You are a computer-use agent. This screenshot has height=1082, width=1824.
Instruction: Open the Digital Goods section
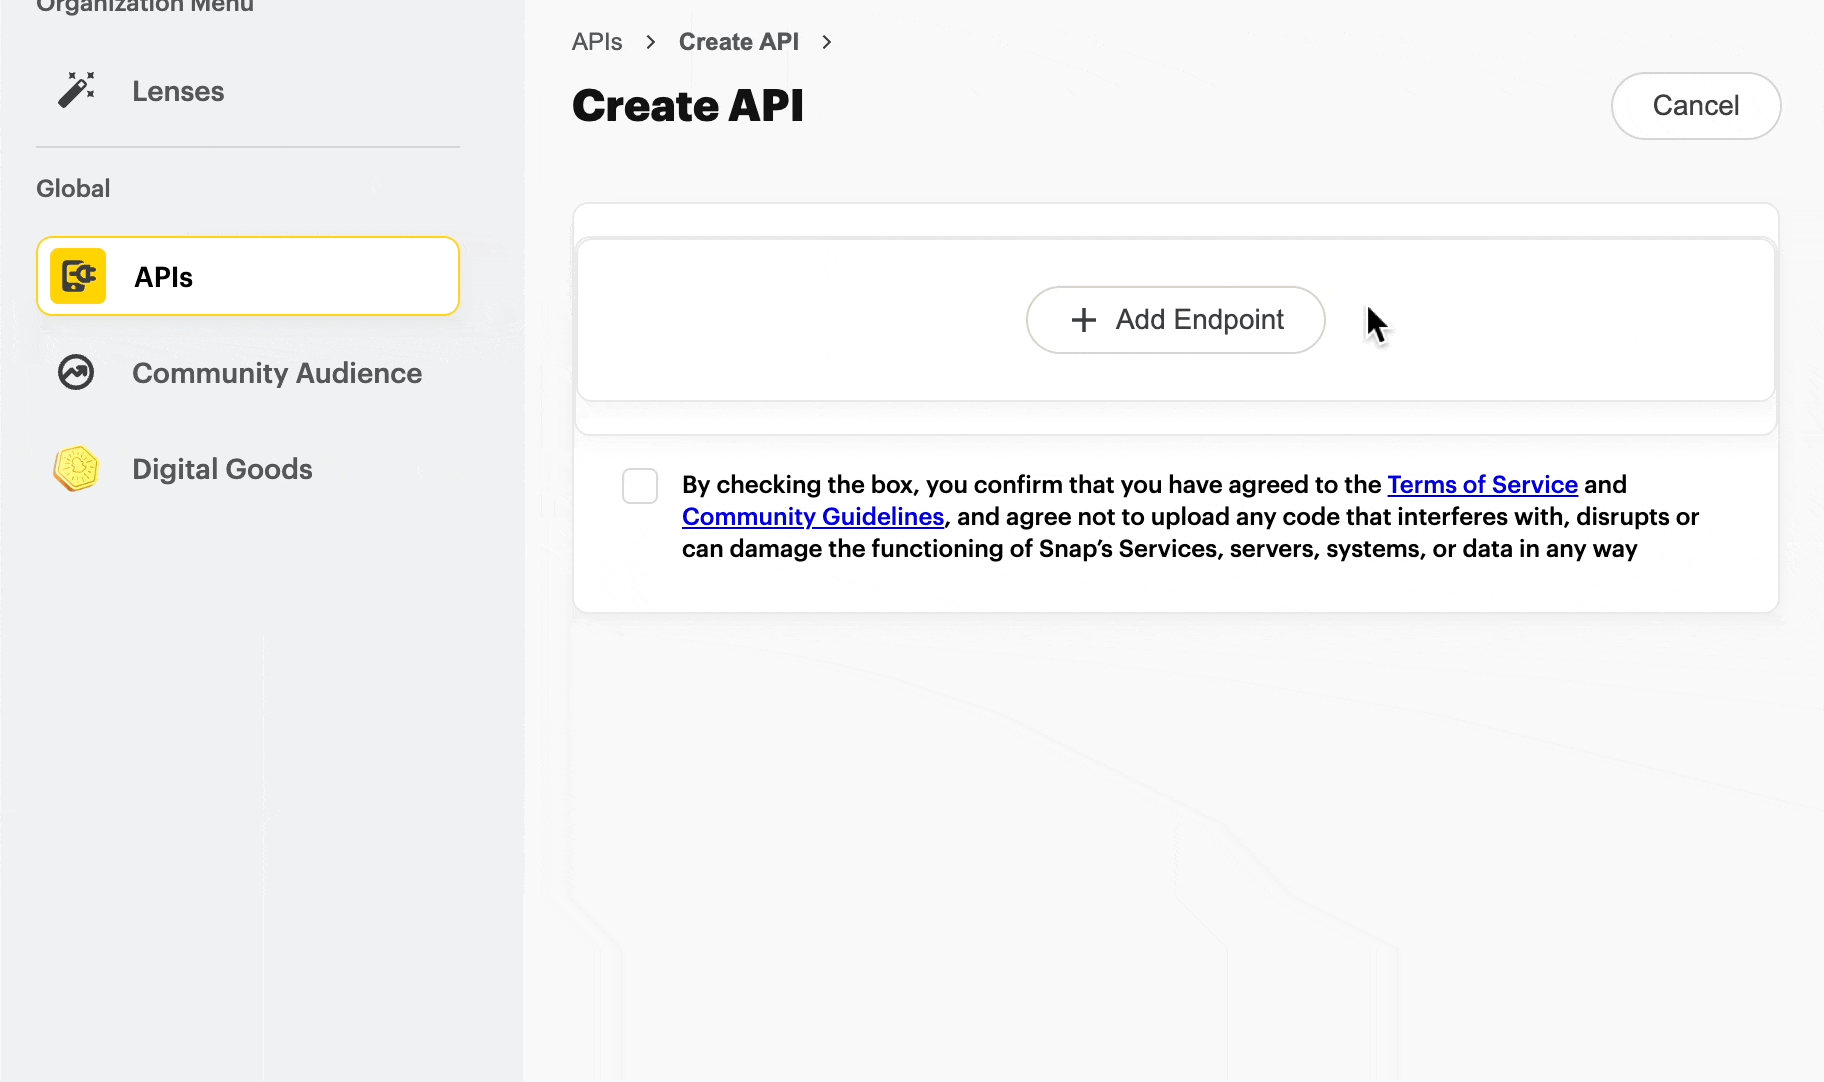tap(222, 469)
